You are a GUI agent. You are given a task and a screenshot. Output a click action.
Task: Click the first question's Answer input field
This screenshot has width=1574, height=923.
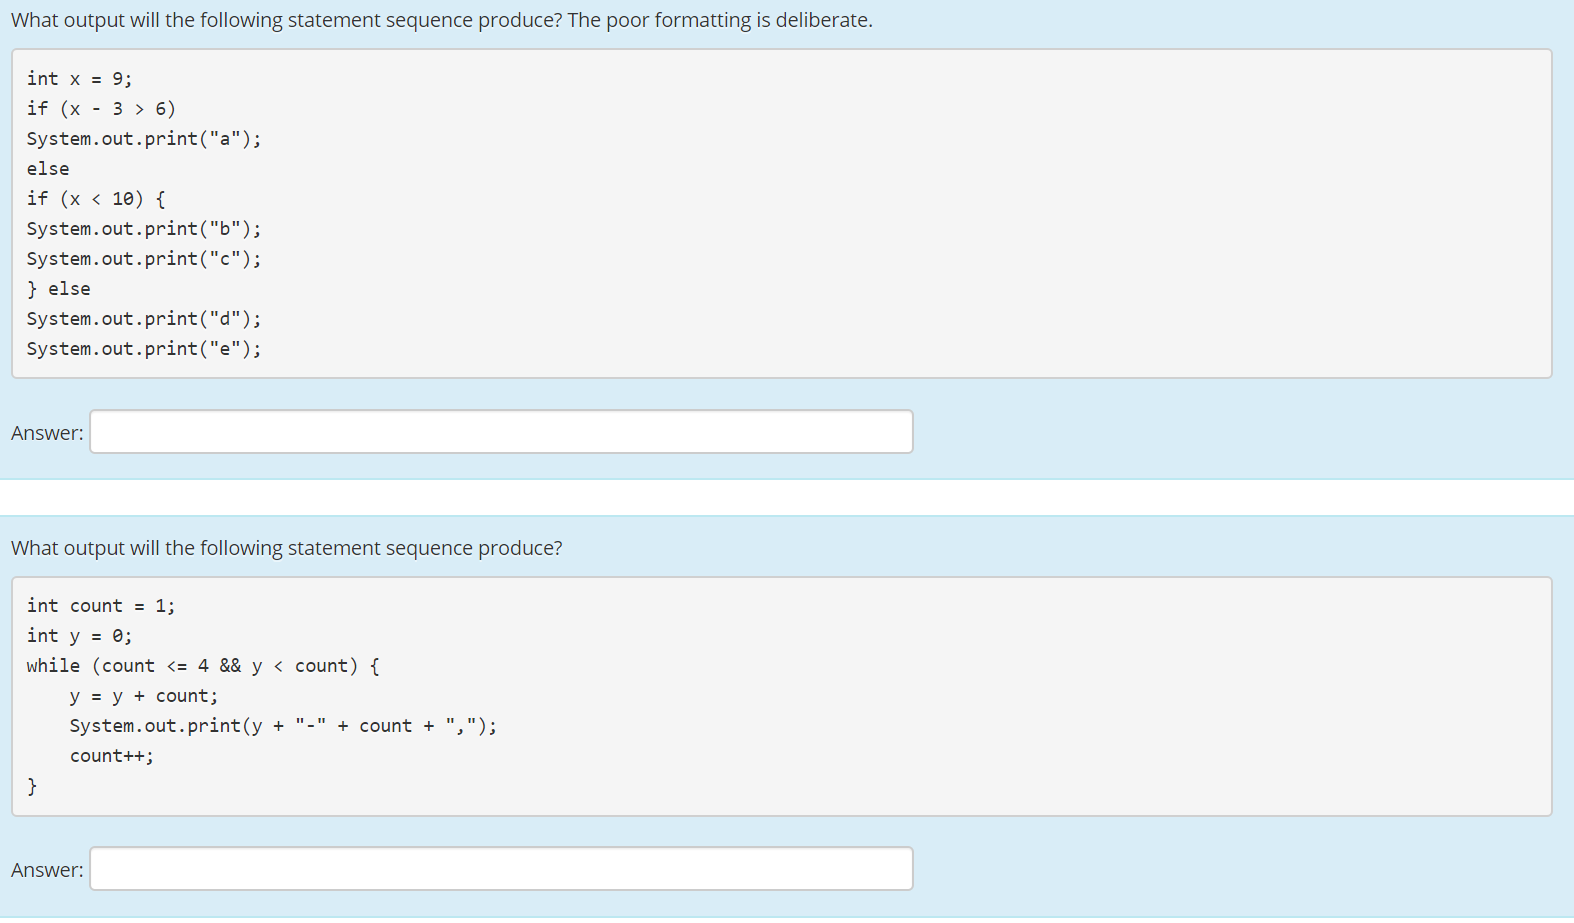click(501, 432)
